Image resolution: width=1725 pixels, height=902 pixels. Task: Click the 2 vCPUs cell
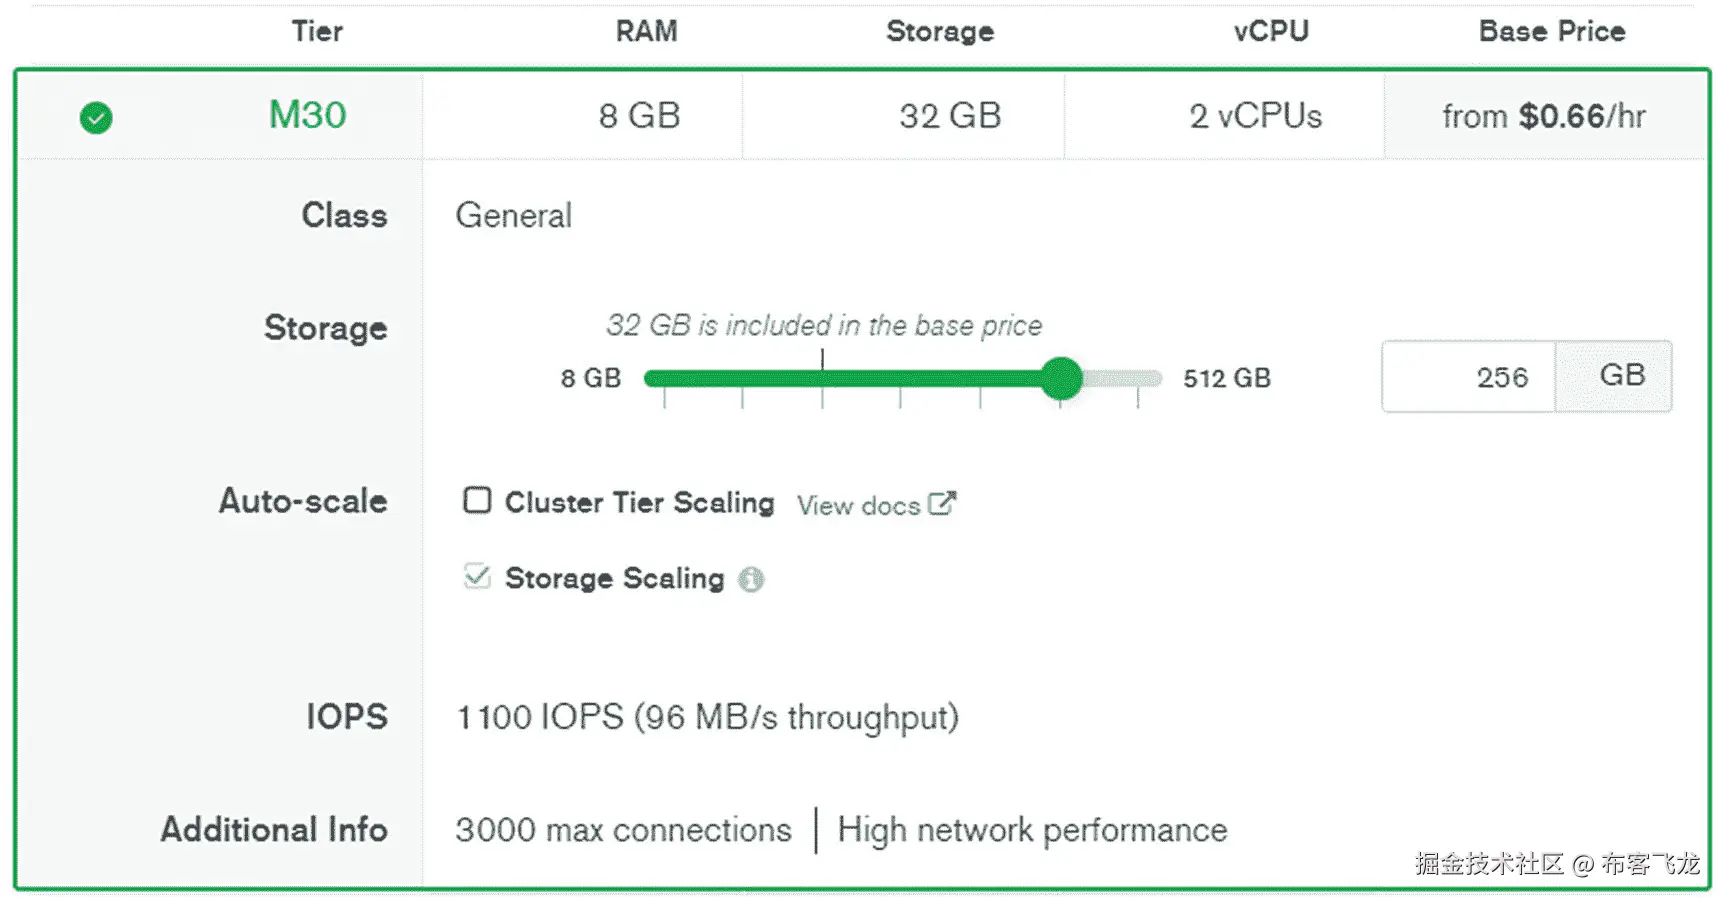tap(1255, 116)
